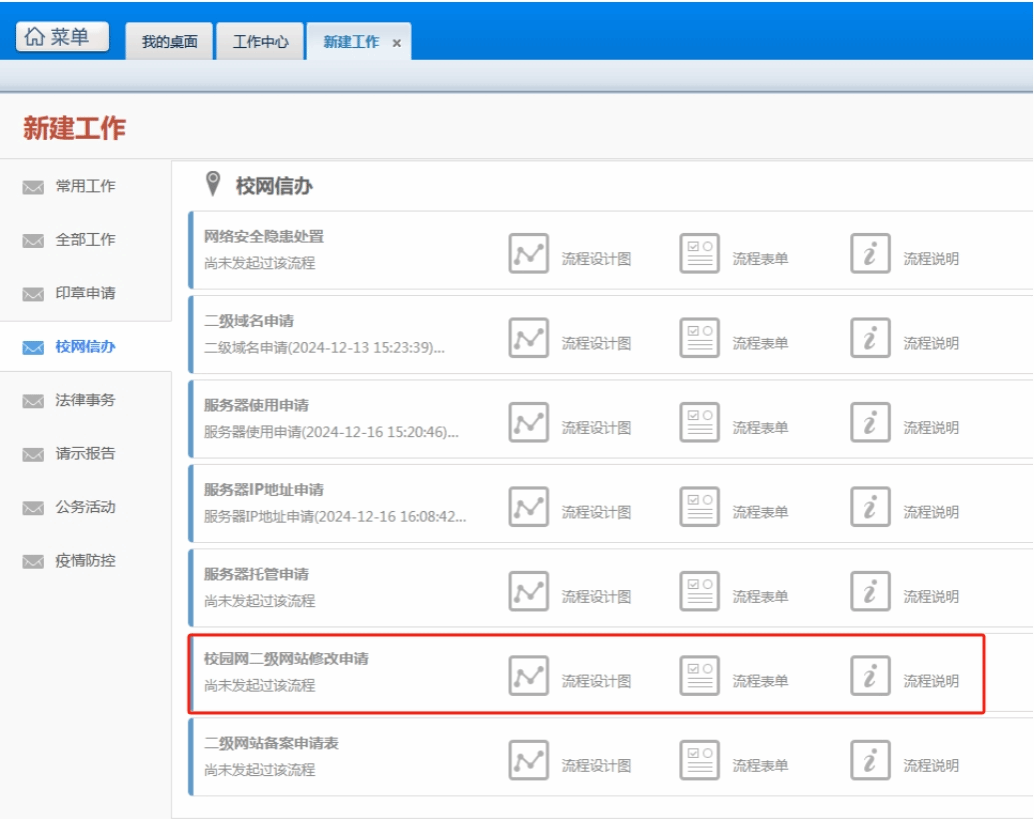This screenshot has height=819, width=1034.
Task: Click 流程表单 icon for 校园网二级网站修改申请
Action: [699, 676]
